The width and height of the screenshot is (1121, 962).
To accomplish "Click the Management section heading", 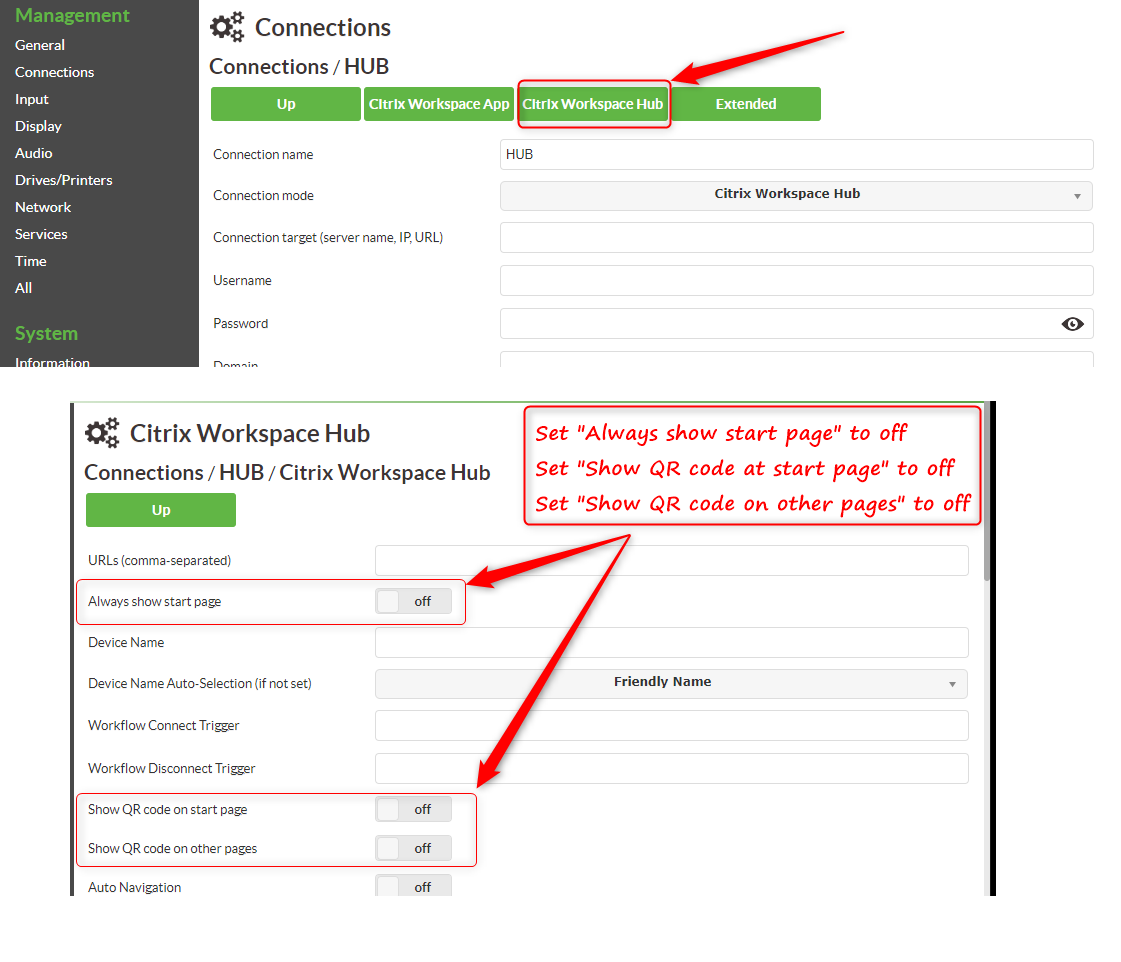I will click(72, 16).
